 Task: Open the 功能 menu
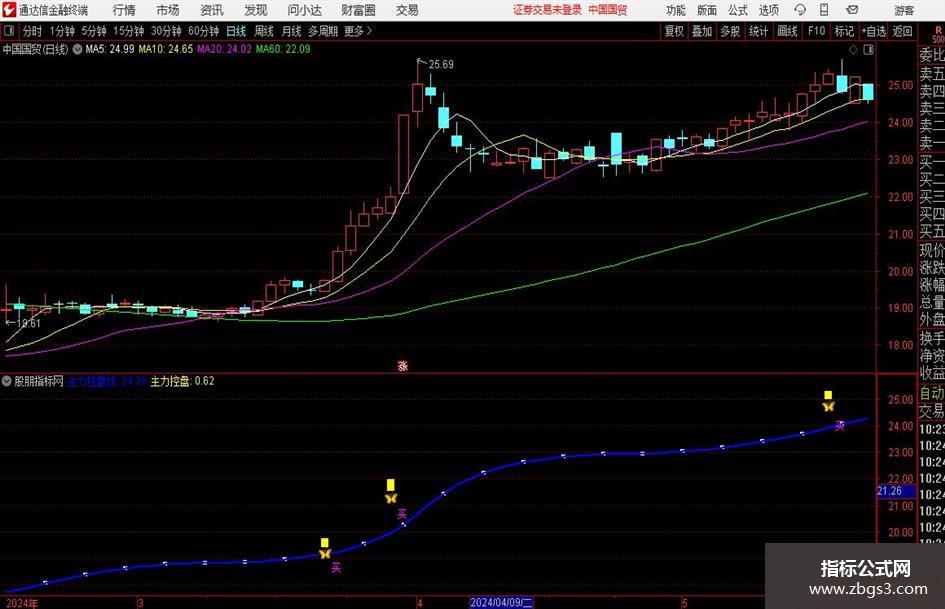[676, 10]
